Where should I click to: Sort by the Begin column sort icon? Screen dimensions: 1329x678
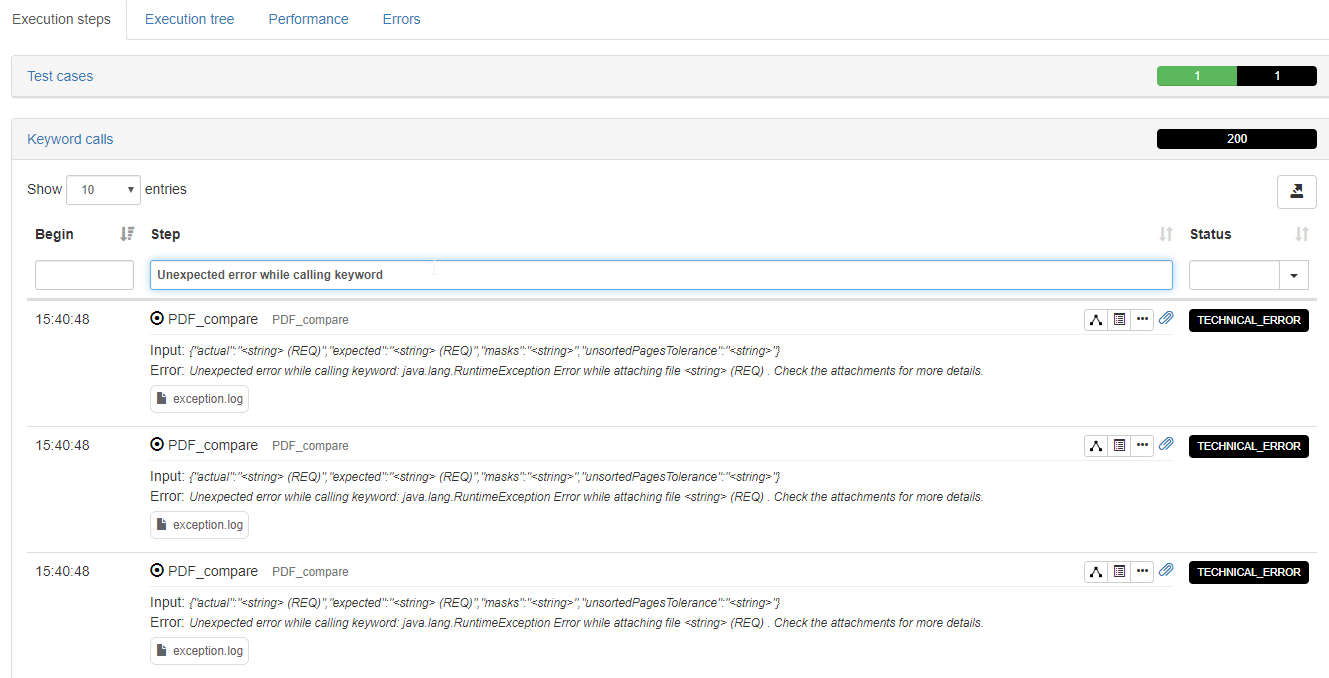point(127,234)
